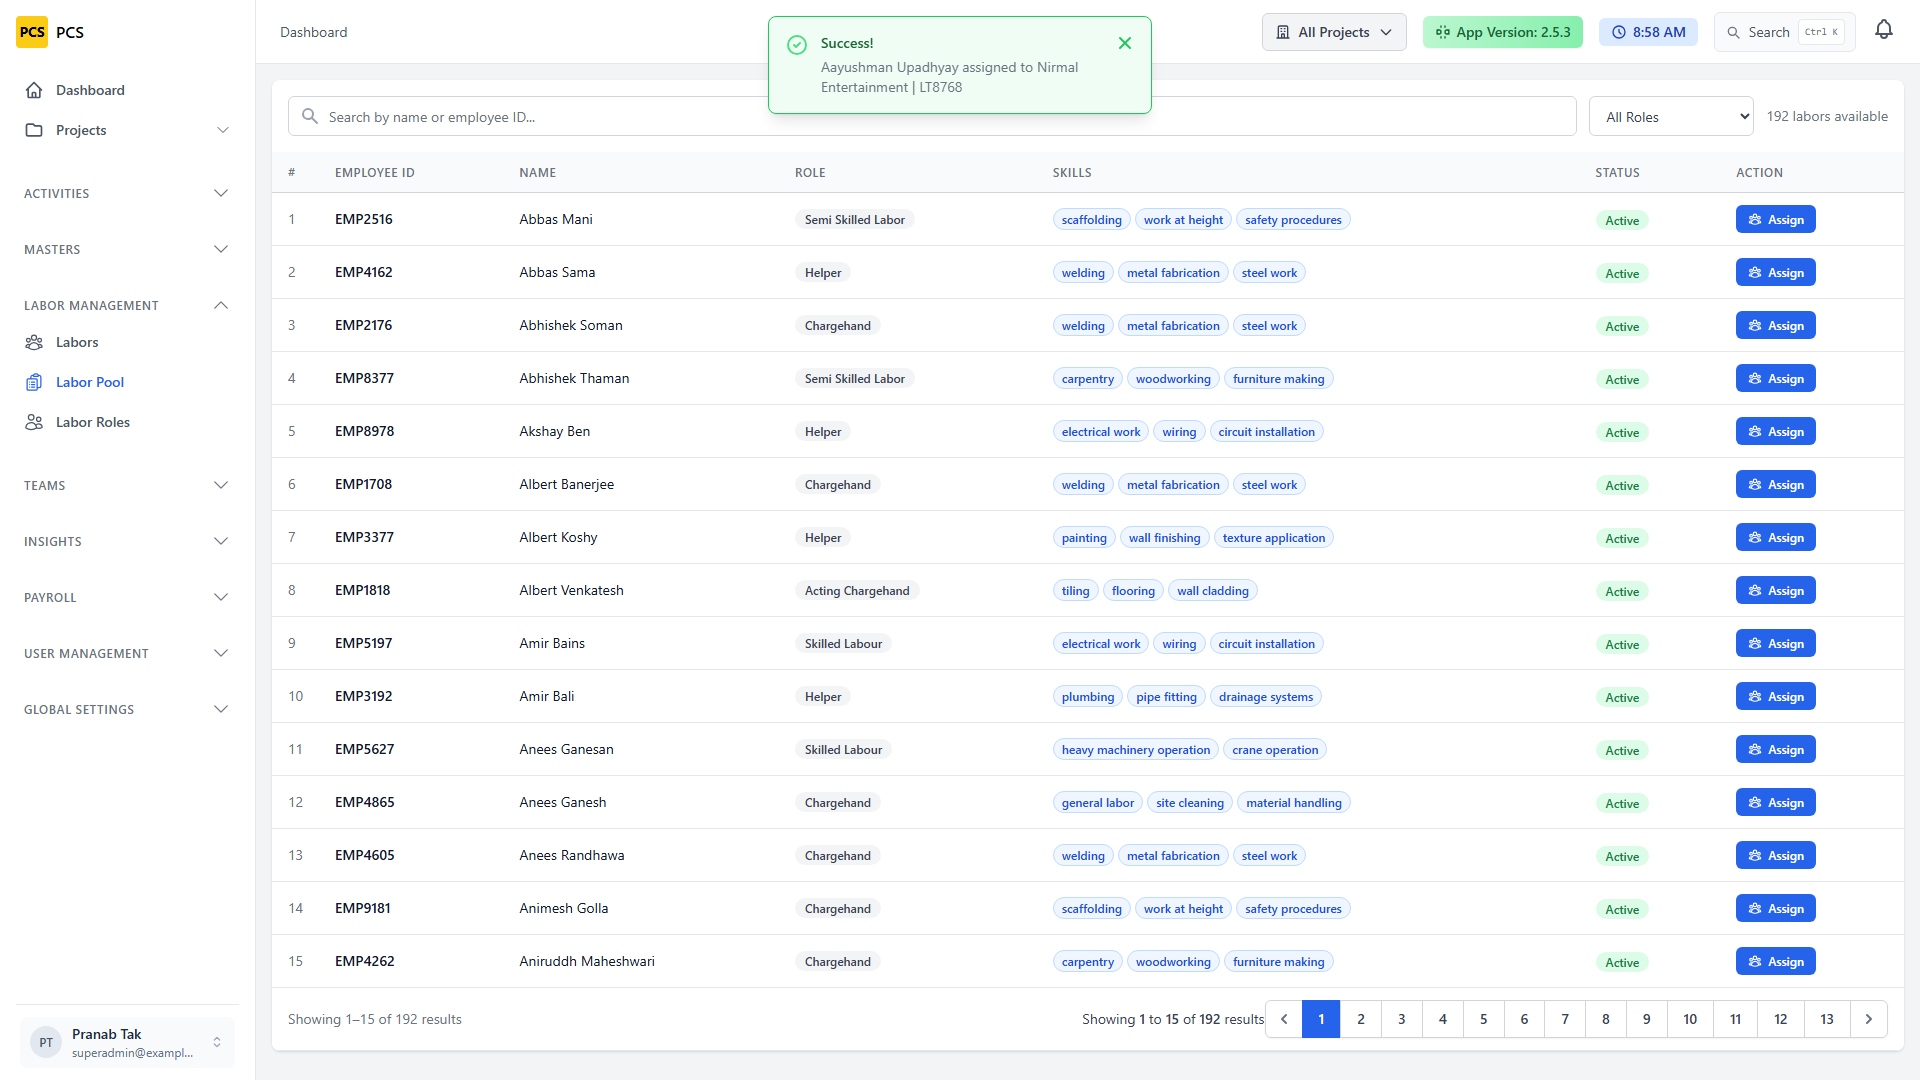
Task: Click the notification bell icon
Action: tap(1884, 31)
